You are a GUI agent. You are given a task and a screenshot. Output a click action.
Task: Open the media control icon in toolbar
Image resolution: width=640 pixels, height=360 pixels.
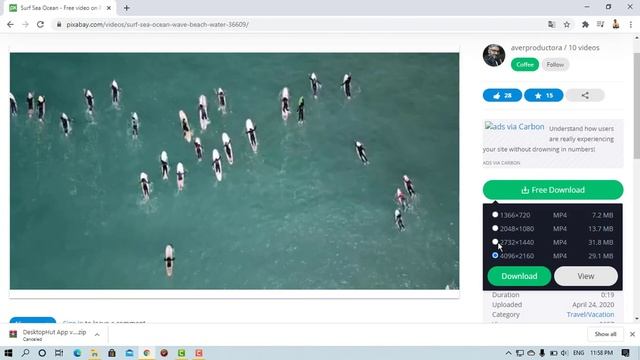[x=600, y=24]
